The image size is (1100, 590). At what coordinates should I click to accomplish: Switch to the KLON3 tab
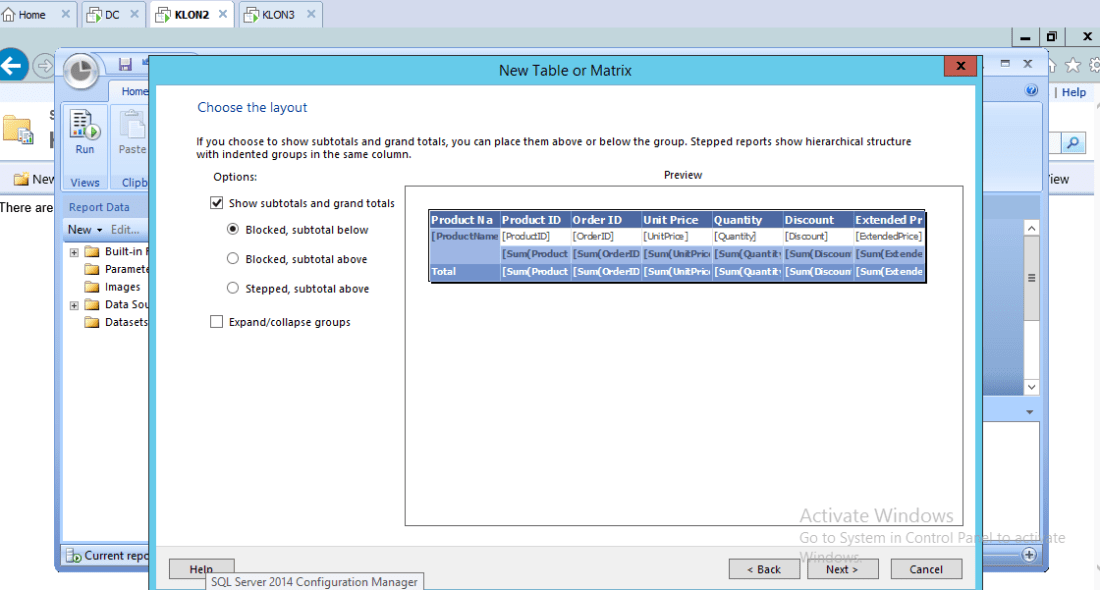278,15
